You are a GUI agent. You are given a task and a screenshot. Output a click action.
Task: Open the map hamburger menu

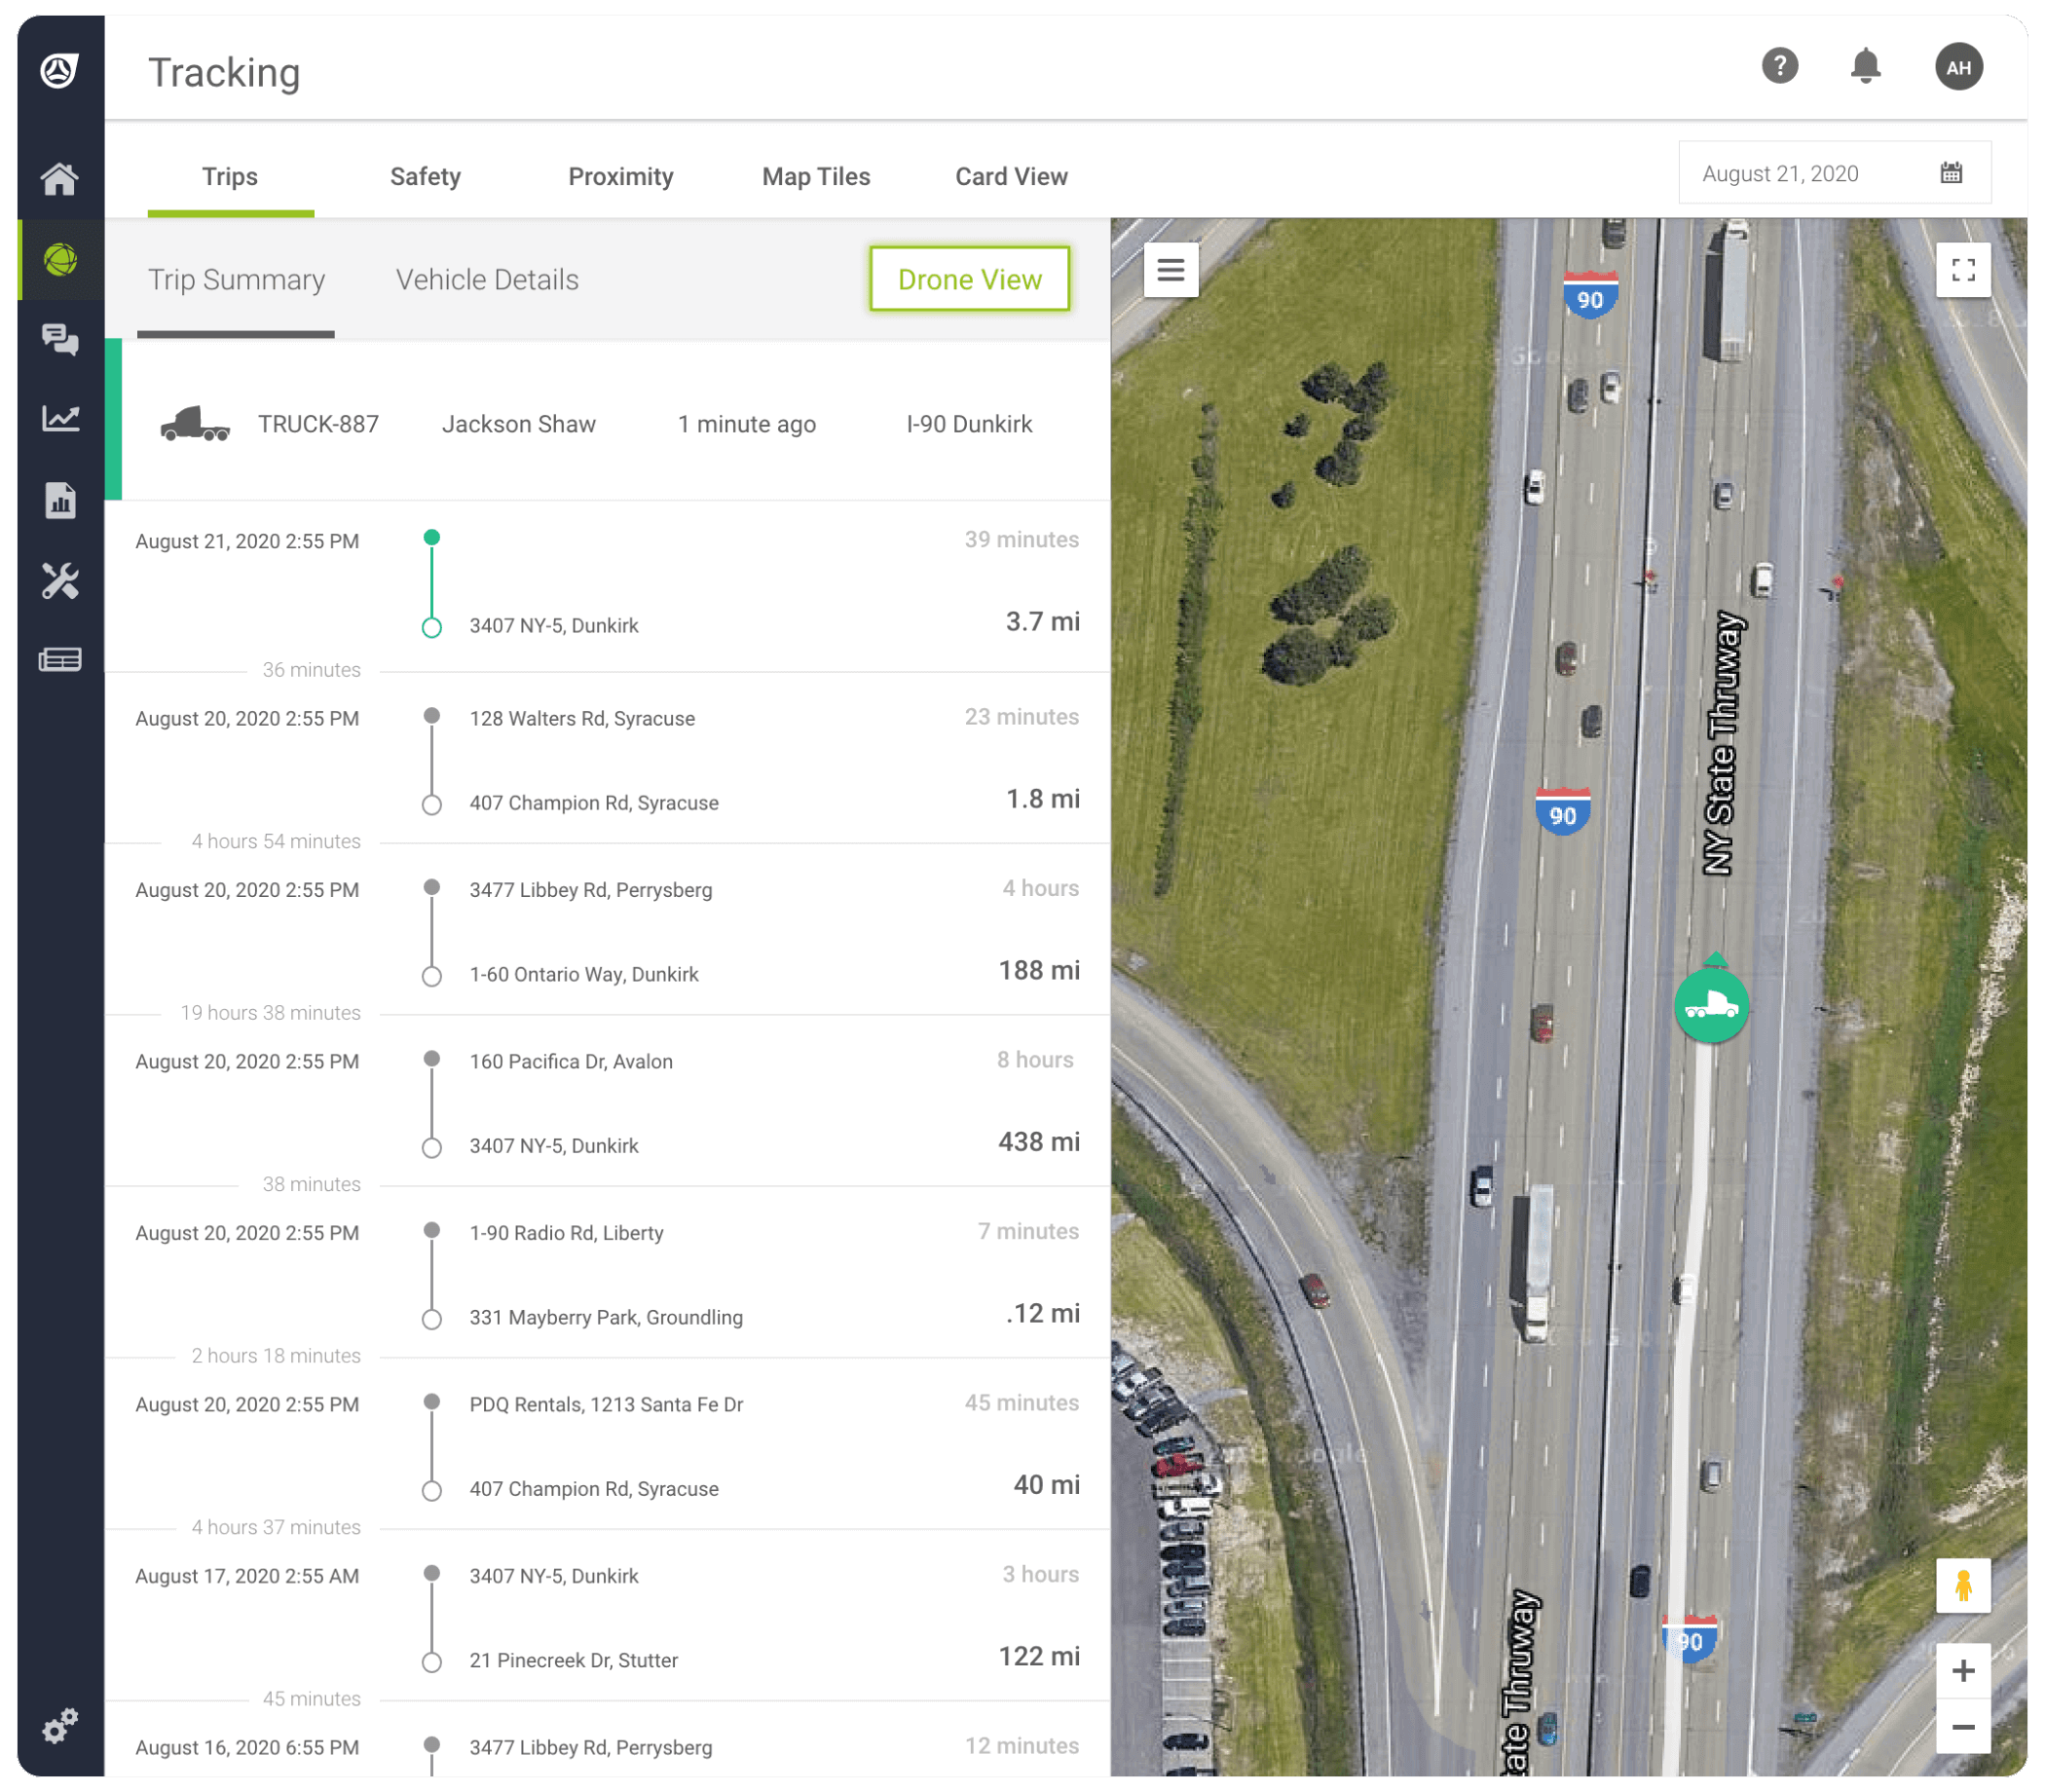tap(1171, 269)
